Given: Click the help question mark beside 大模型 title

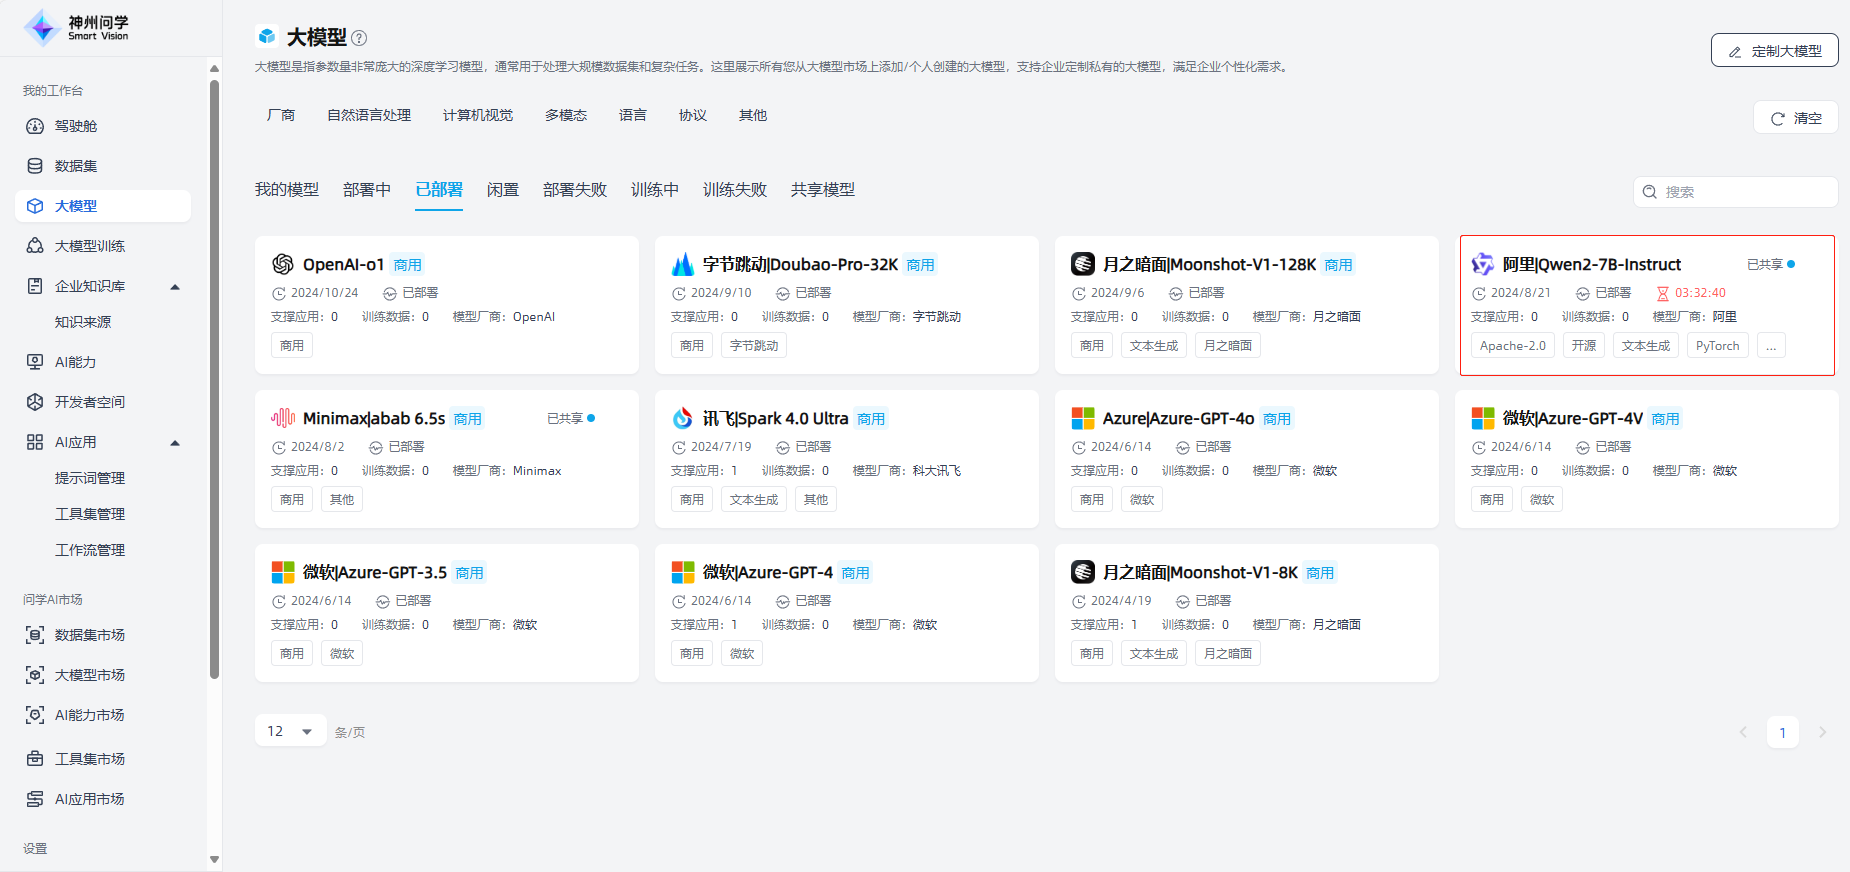Looking at the screenshot, I should (x=359, y=38).
